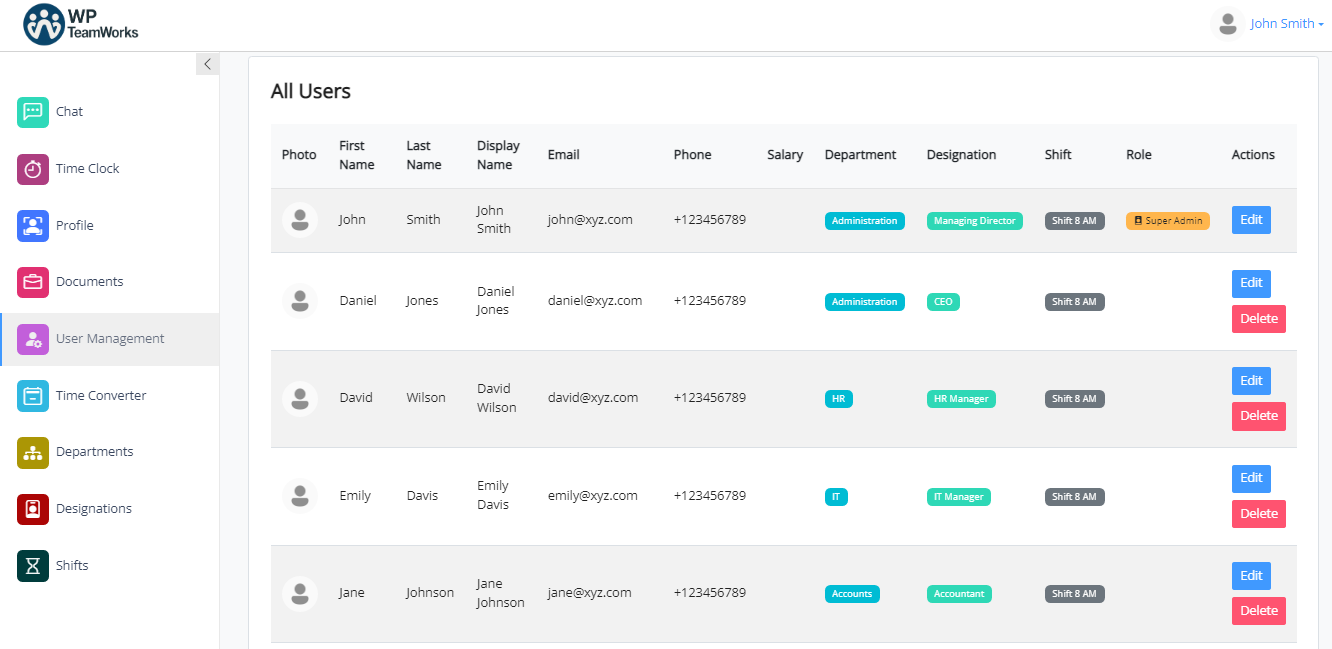Viewport: 1332px width, 649px height.
Task: Click the Departments hierarchy icon
Action: click(x=31, y=451)
